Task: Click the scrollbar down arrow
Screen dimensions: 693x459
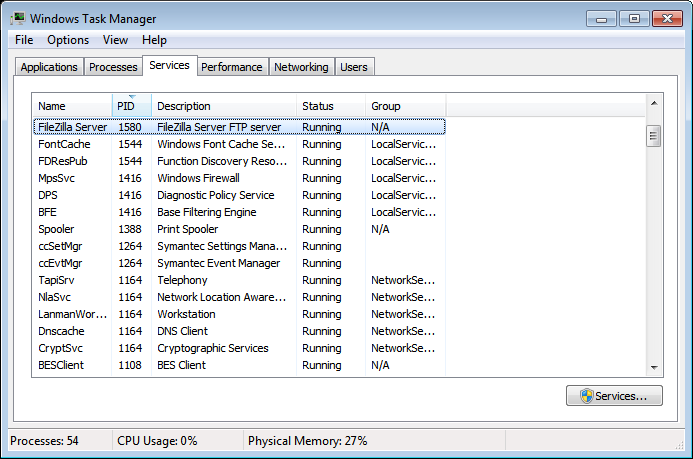Action: (654, 367)
